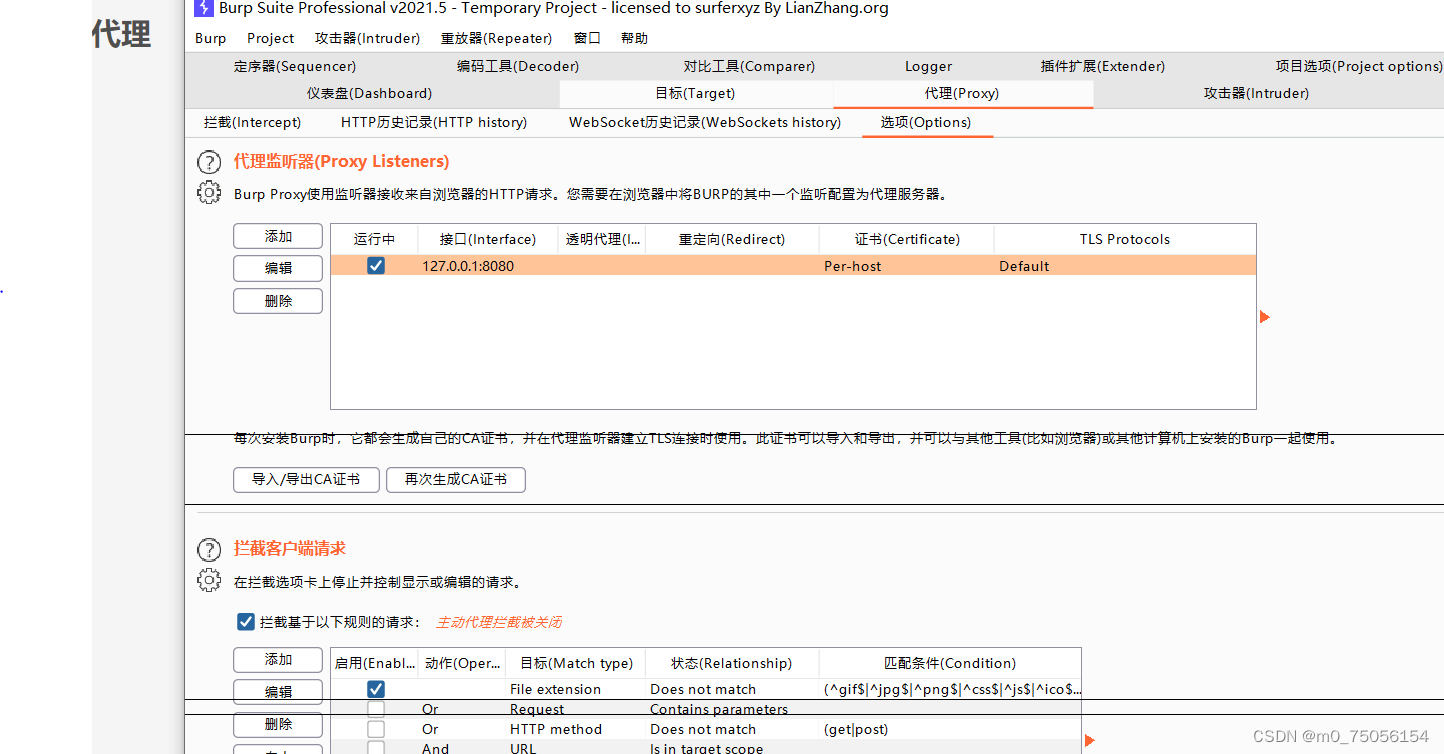1444x754 pixels.
Task: Click 编辑 button for proxy listeners
Action: 278,268
